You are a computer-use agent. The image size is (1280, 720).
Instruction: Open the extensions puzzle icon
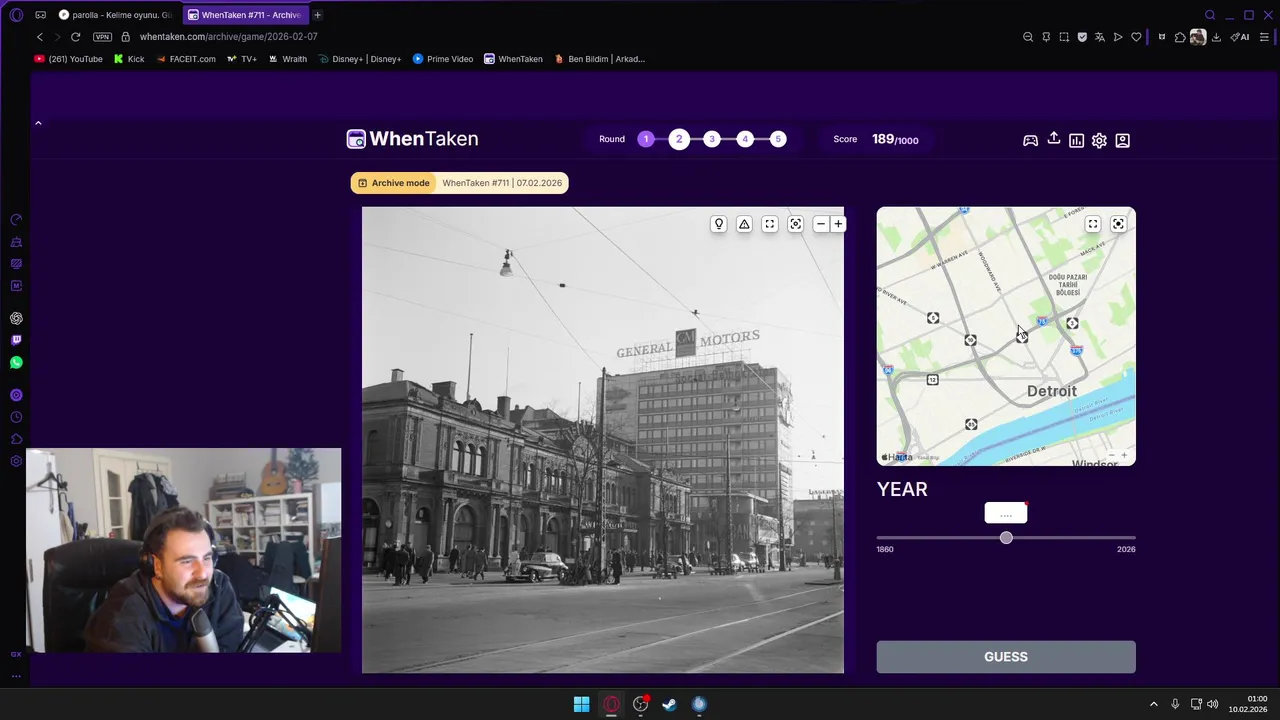(x=1180, y=37)
